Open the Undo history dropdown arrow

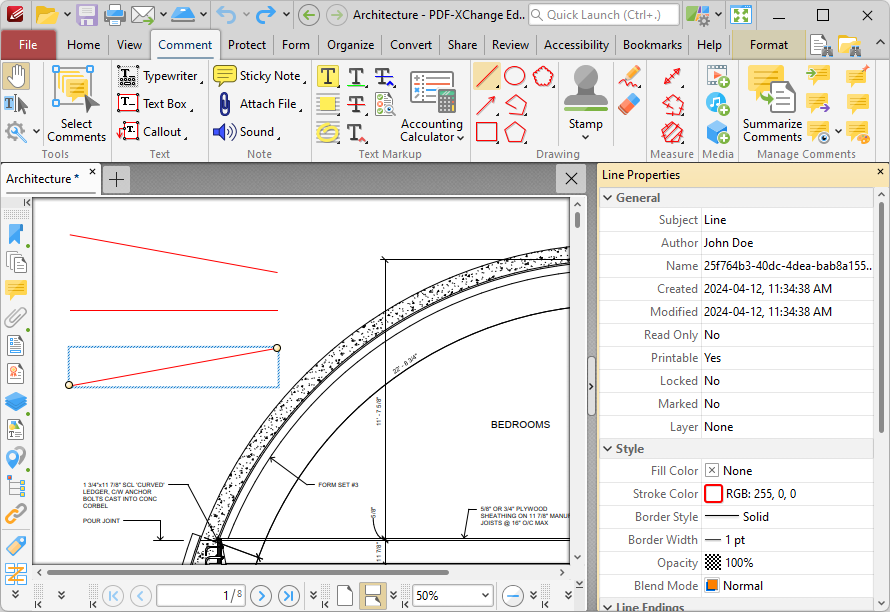pos(246,15)
